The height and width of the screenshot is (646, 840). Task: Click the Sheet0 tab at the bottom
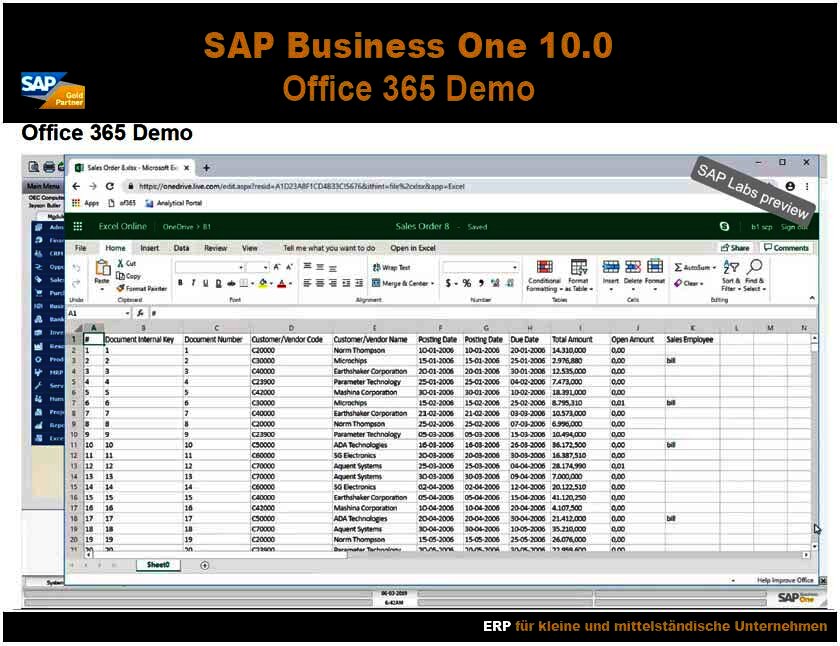(160, 564)
